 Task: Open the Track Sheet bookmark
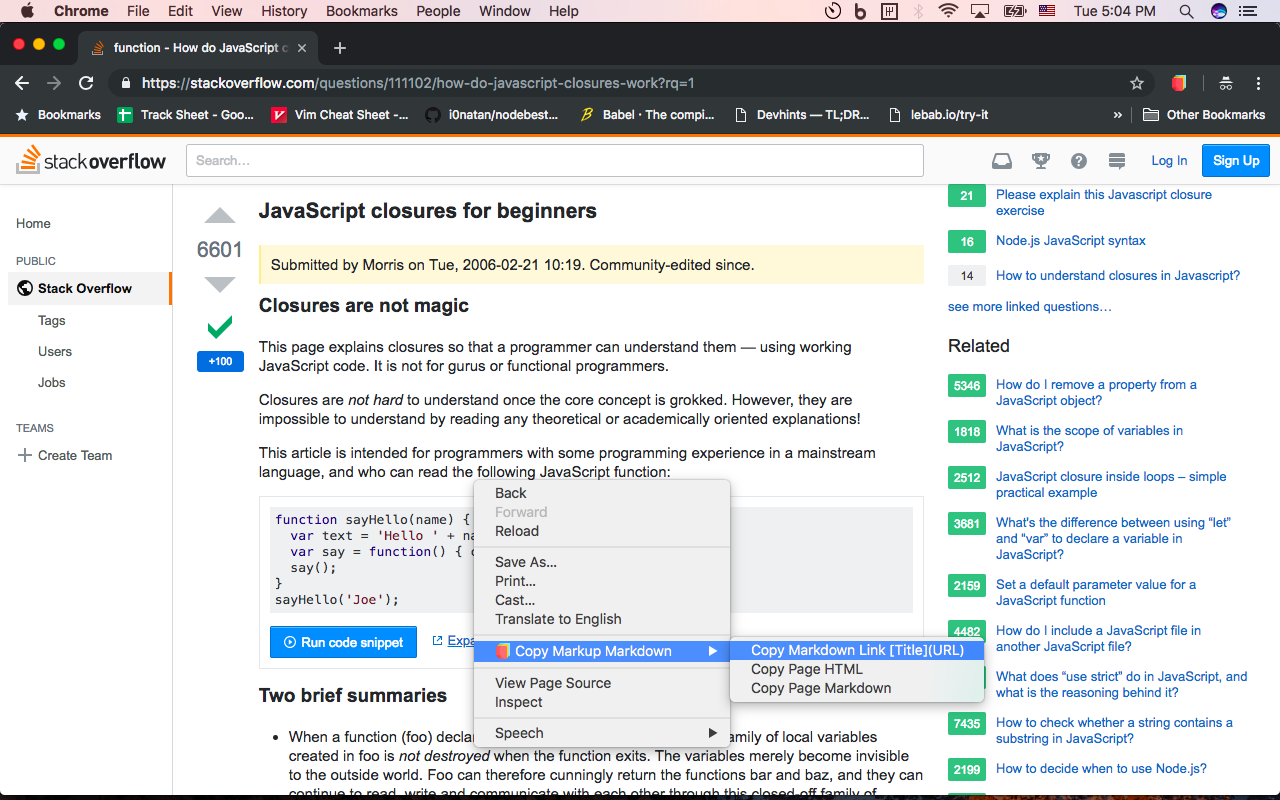click(x=186, y=115)
